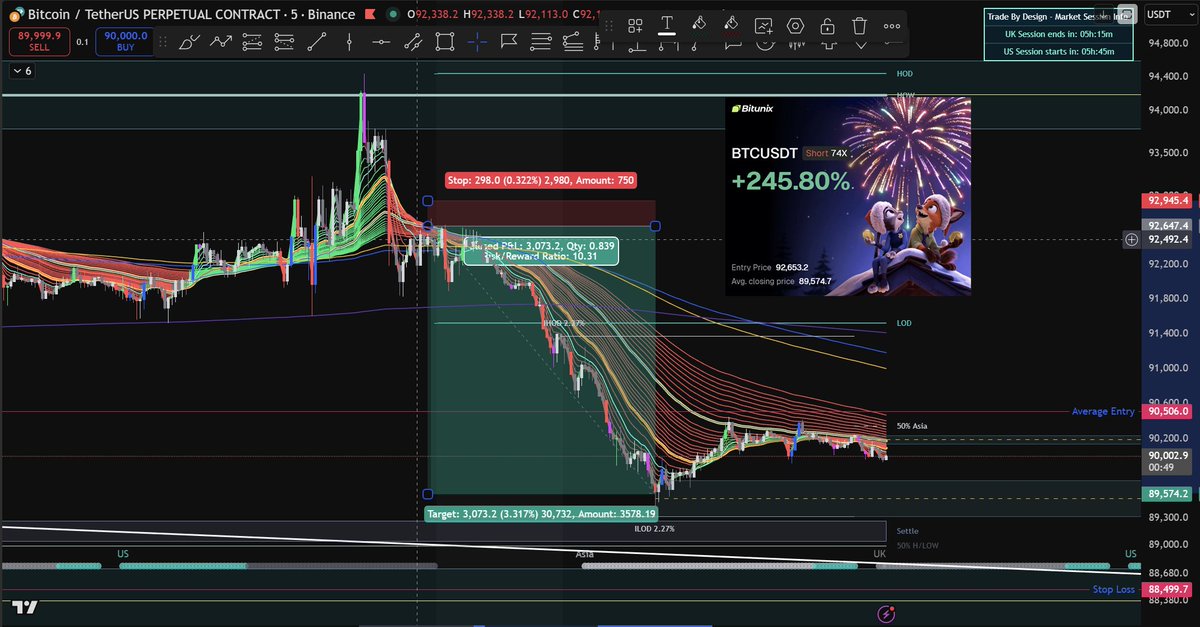1200x627 pixels.
Task: Open text color option in floating toolbar
Action: [667, 25]
